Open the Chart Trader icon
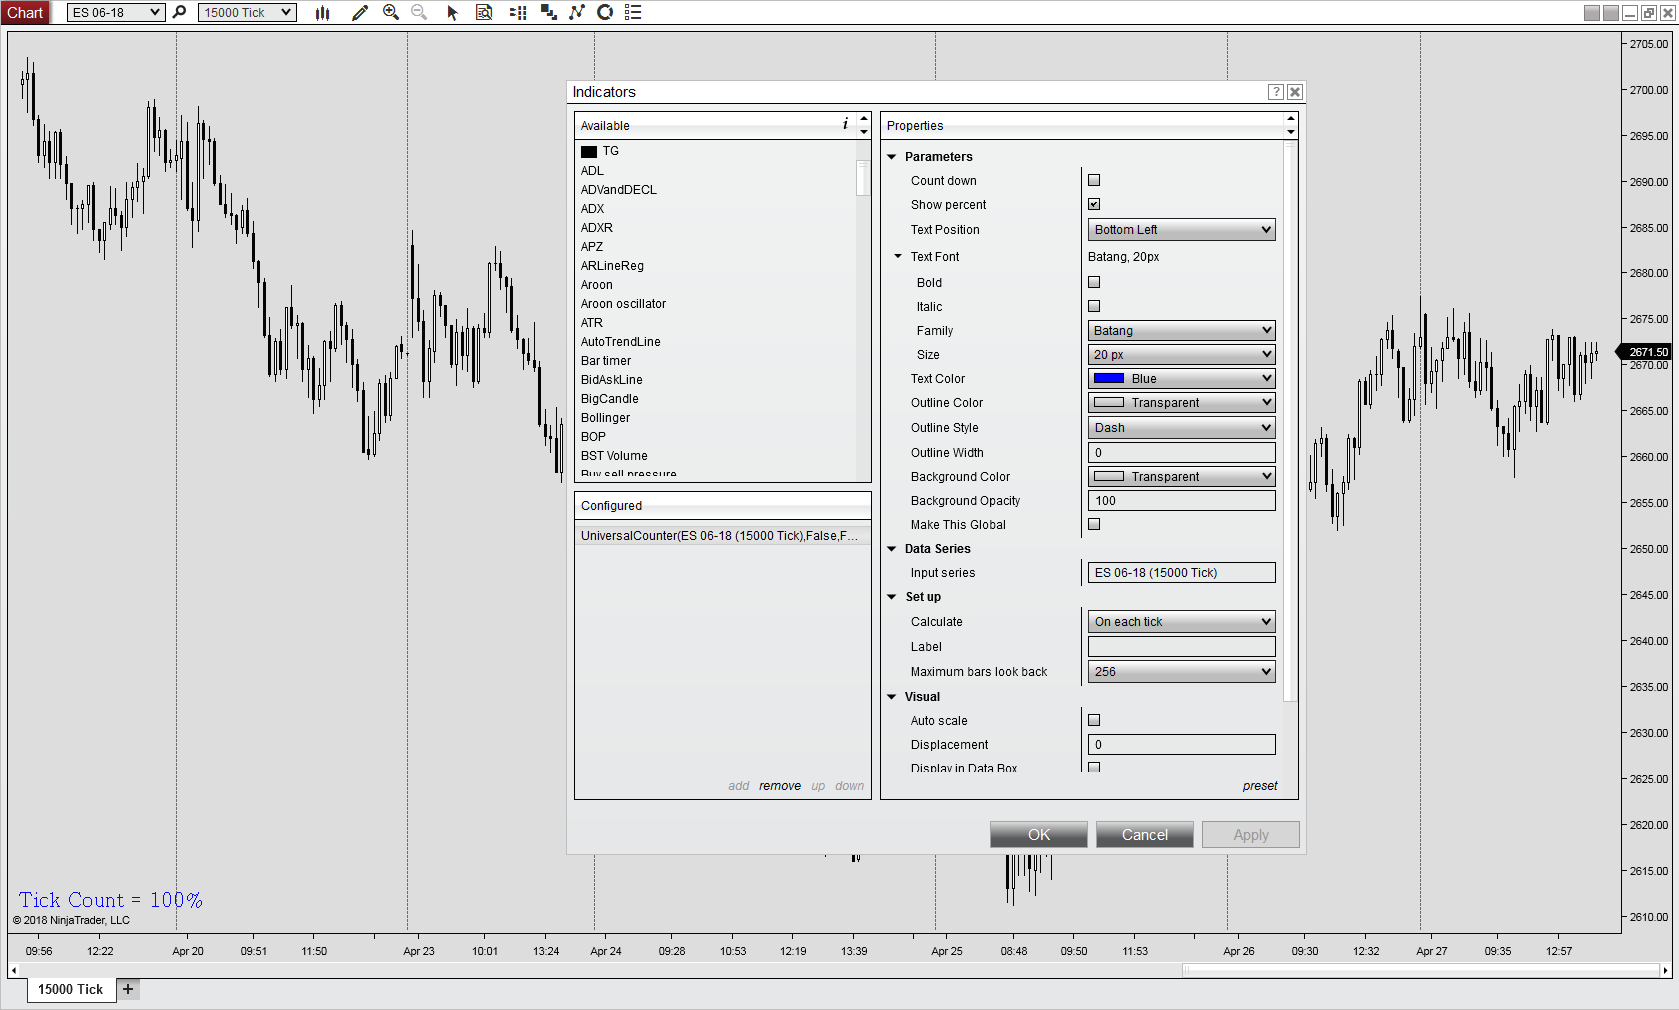 pos(518,12)
